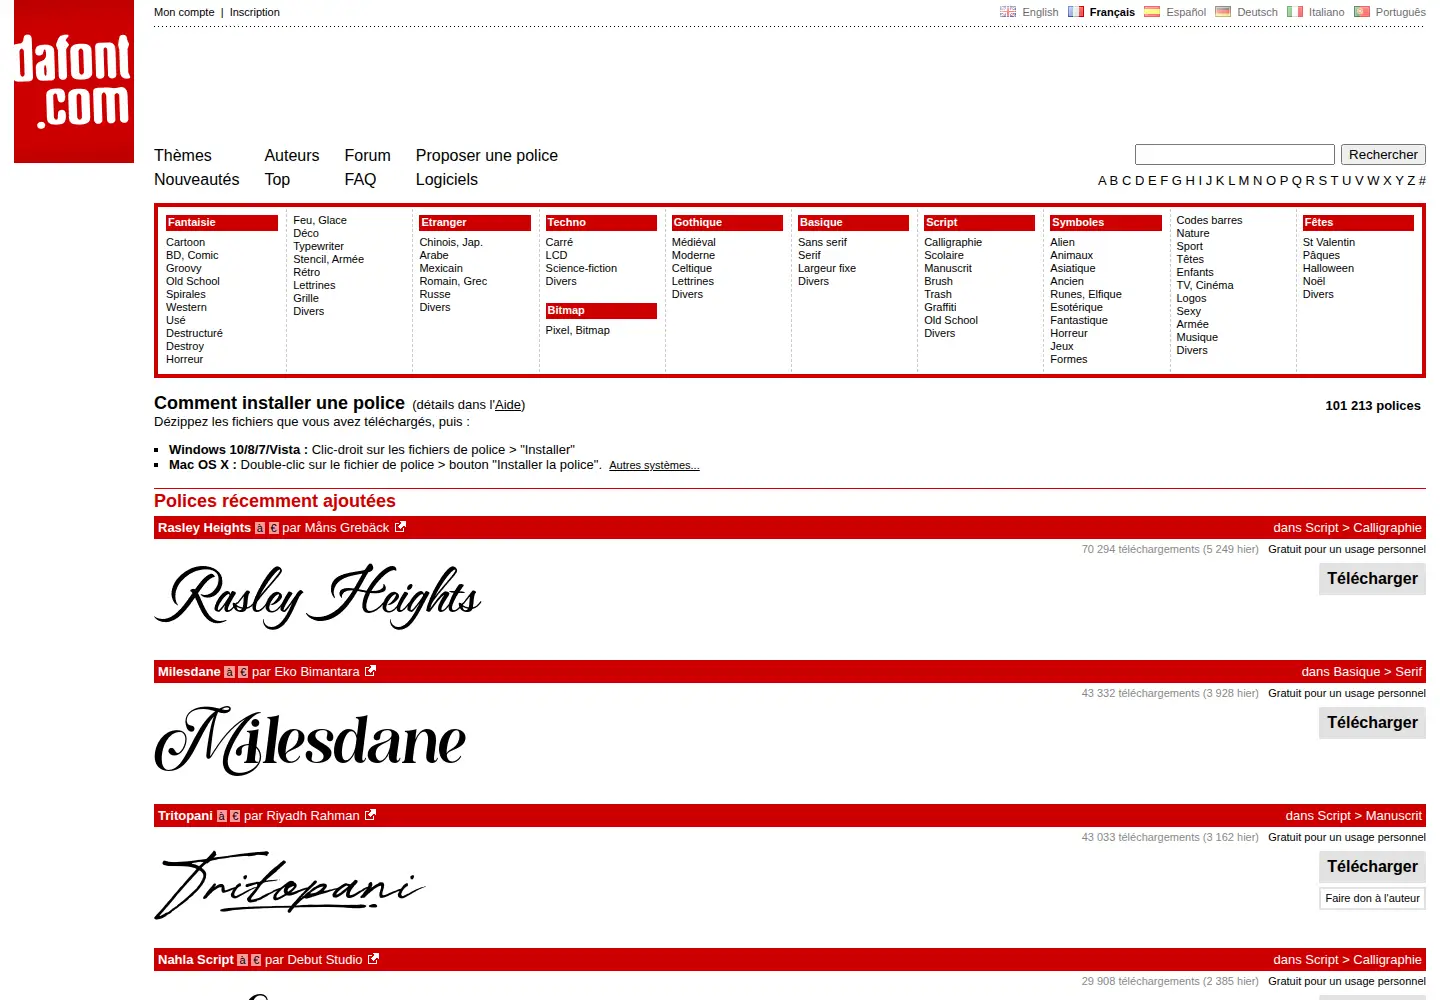Select the English flag icon
Viewport: 1440px width, 1000px height.
tap(1007, 12)
